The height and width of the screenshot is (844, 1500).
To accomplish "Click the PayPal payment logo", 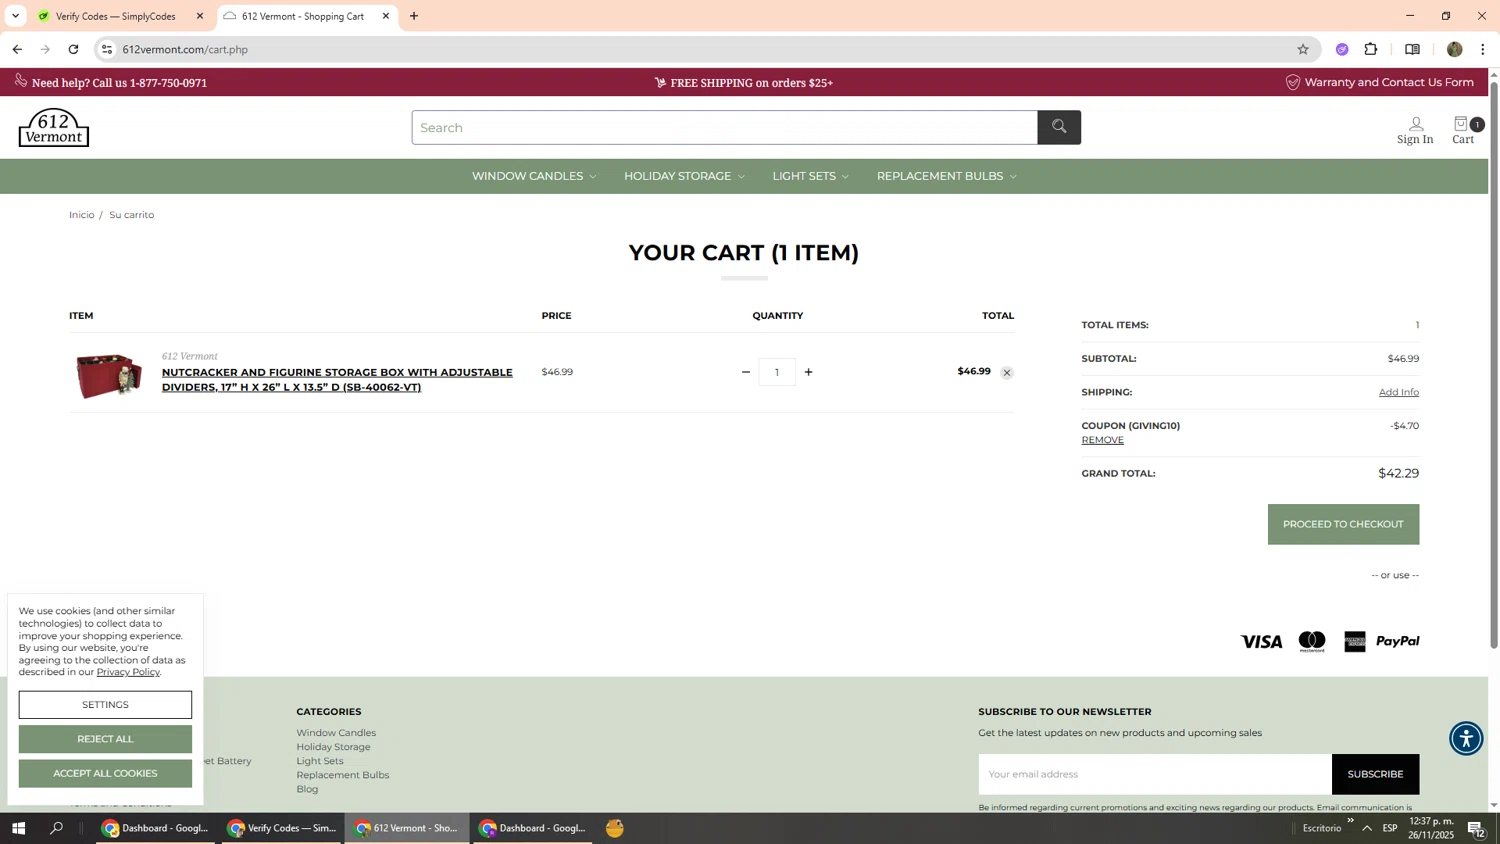I will 1398,641.
